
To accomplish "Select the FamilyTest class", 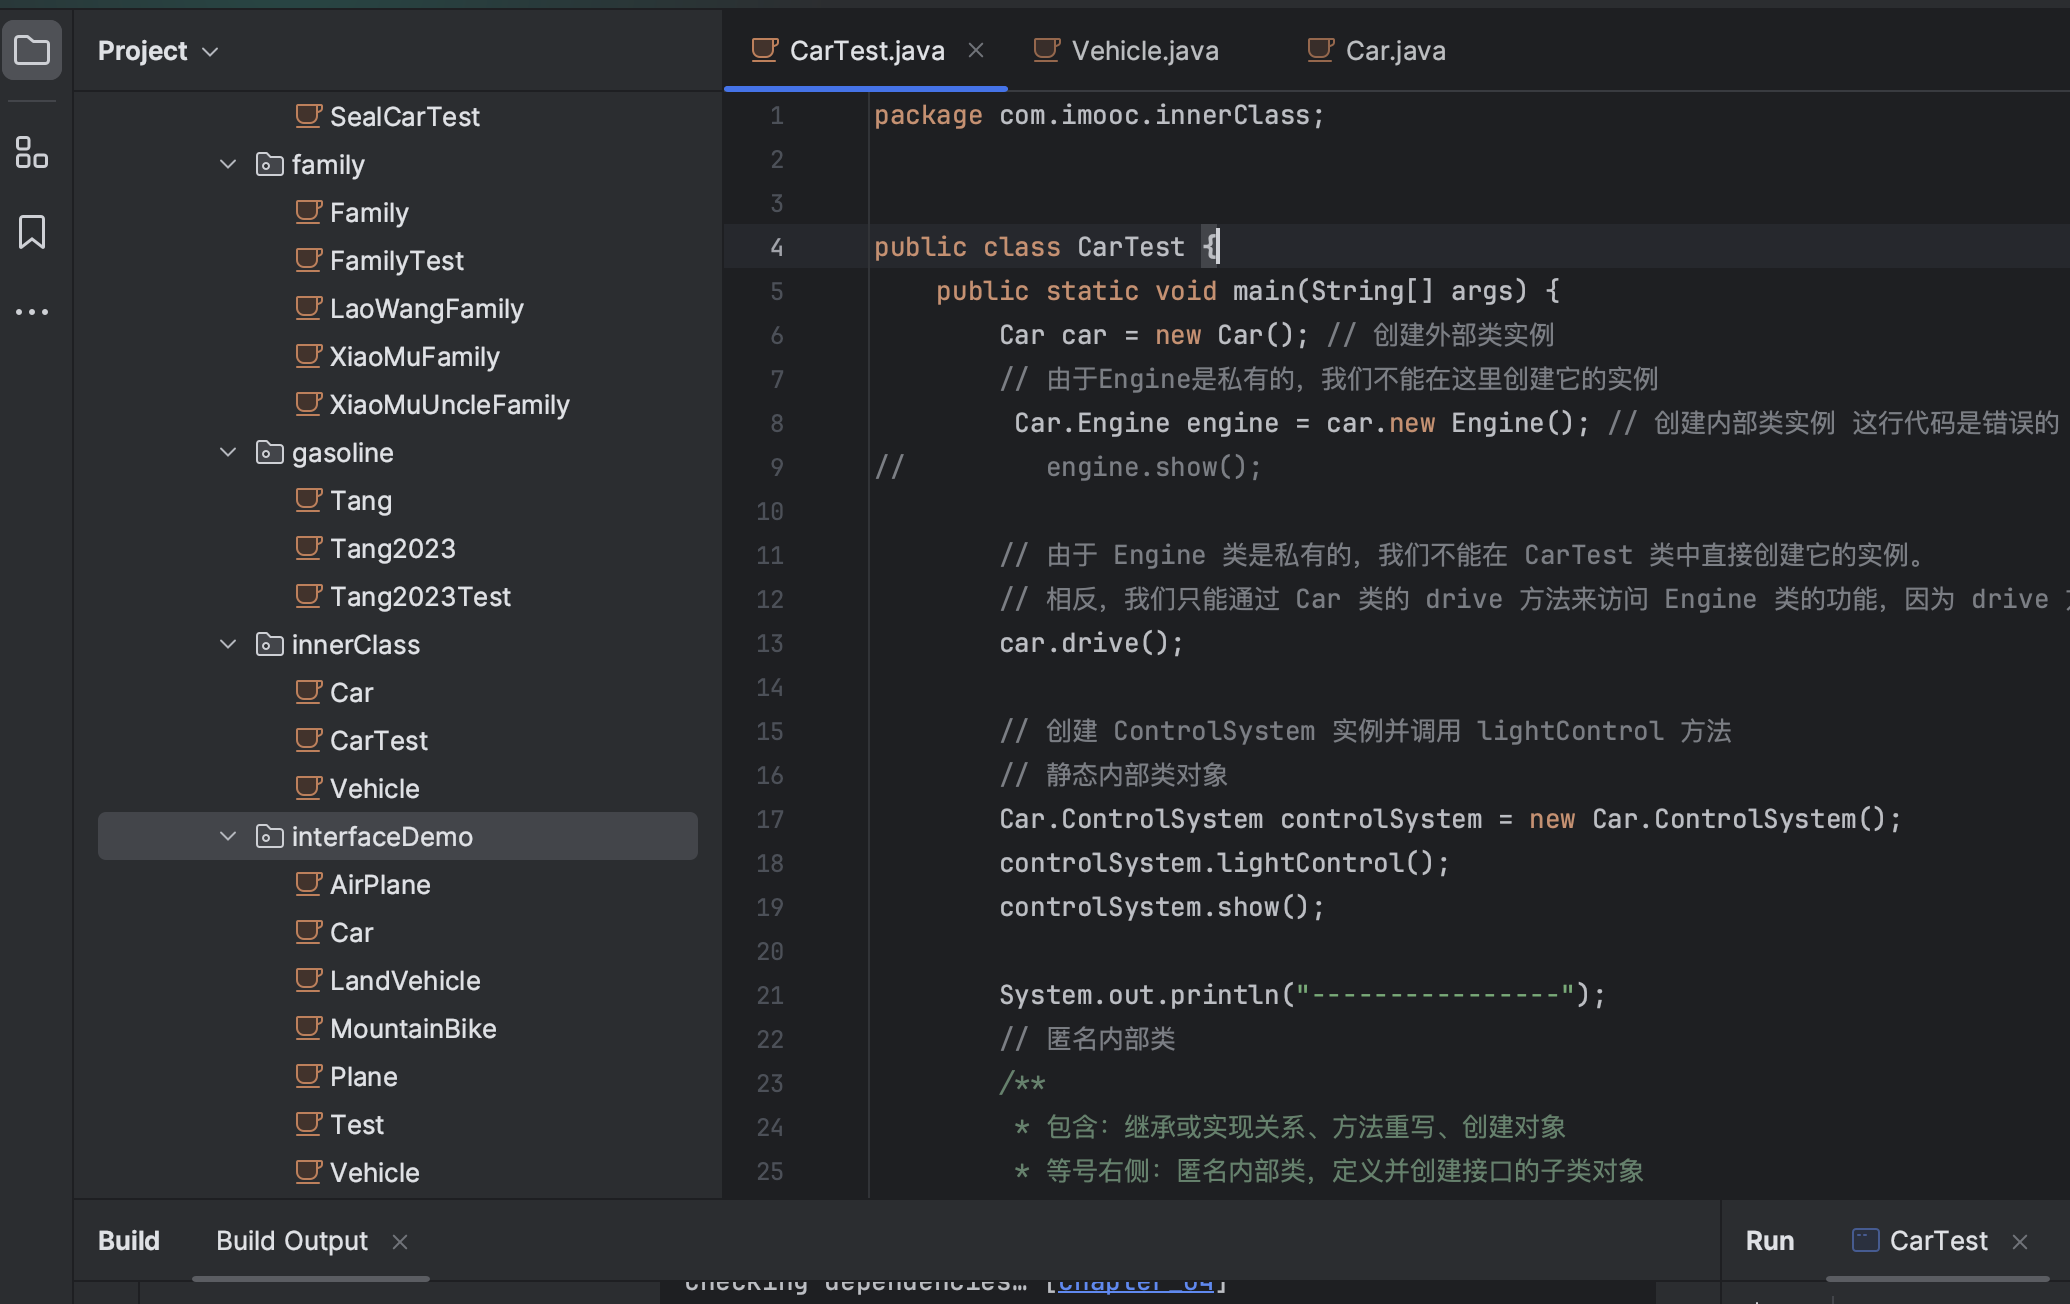I will pos(397,260).
